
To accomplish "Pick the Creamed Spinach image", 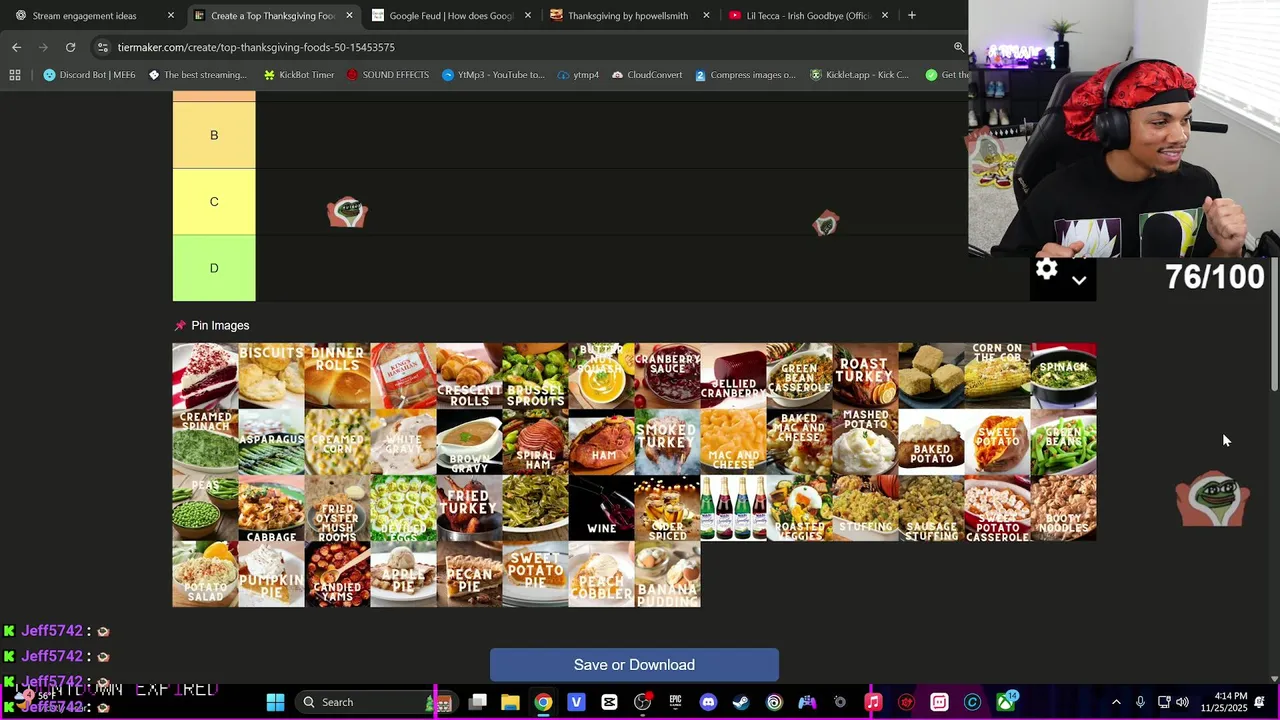I will 205,442.
